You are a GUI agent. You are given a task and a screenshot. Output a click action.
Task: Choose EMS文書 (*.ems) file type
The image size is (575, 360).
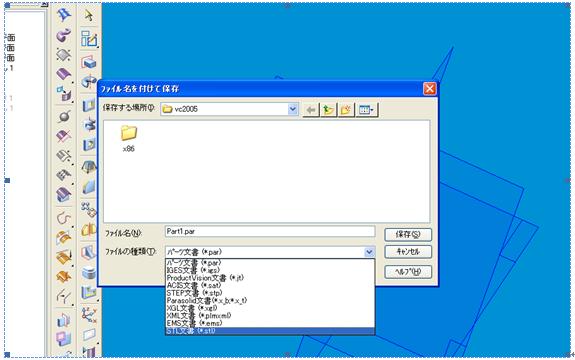click(x=270, y=323)
